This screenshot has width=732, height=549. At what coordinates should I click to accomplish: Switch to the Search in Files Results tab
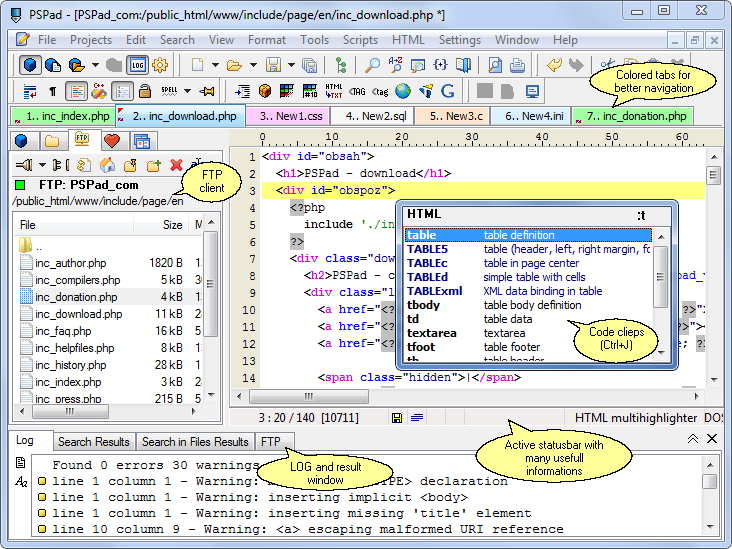point(194,441)
